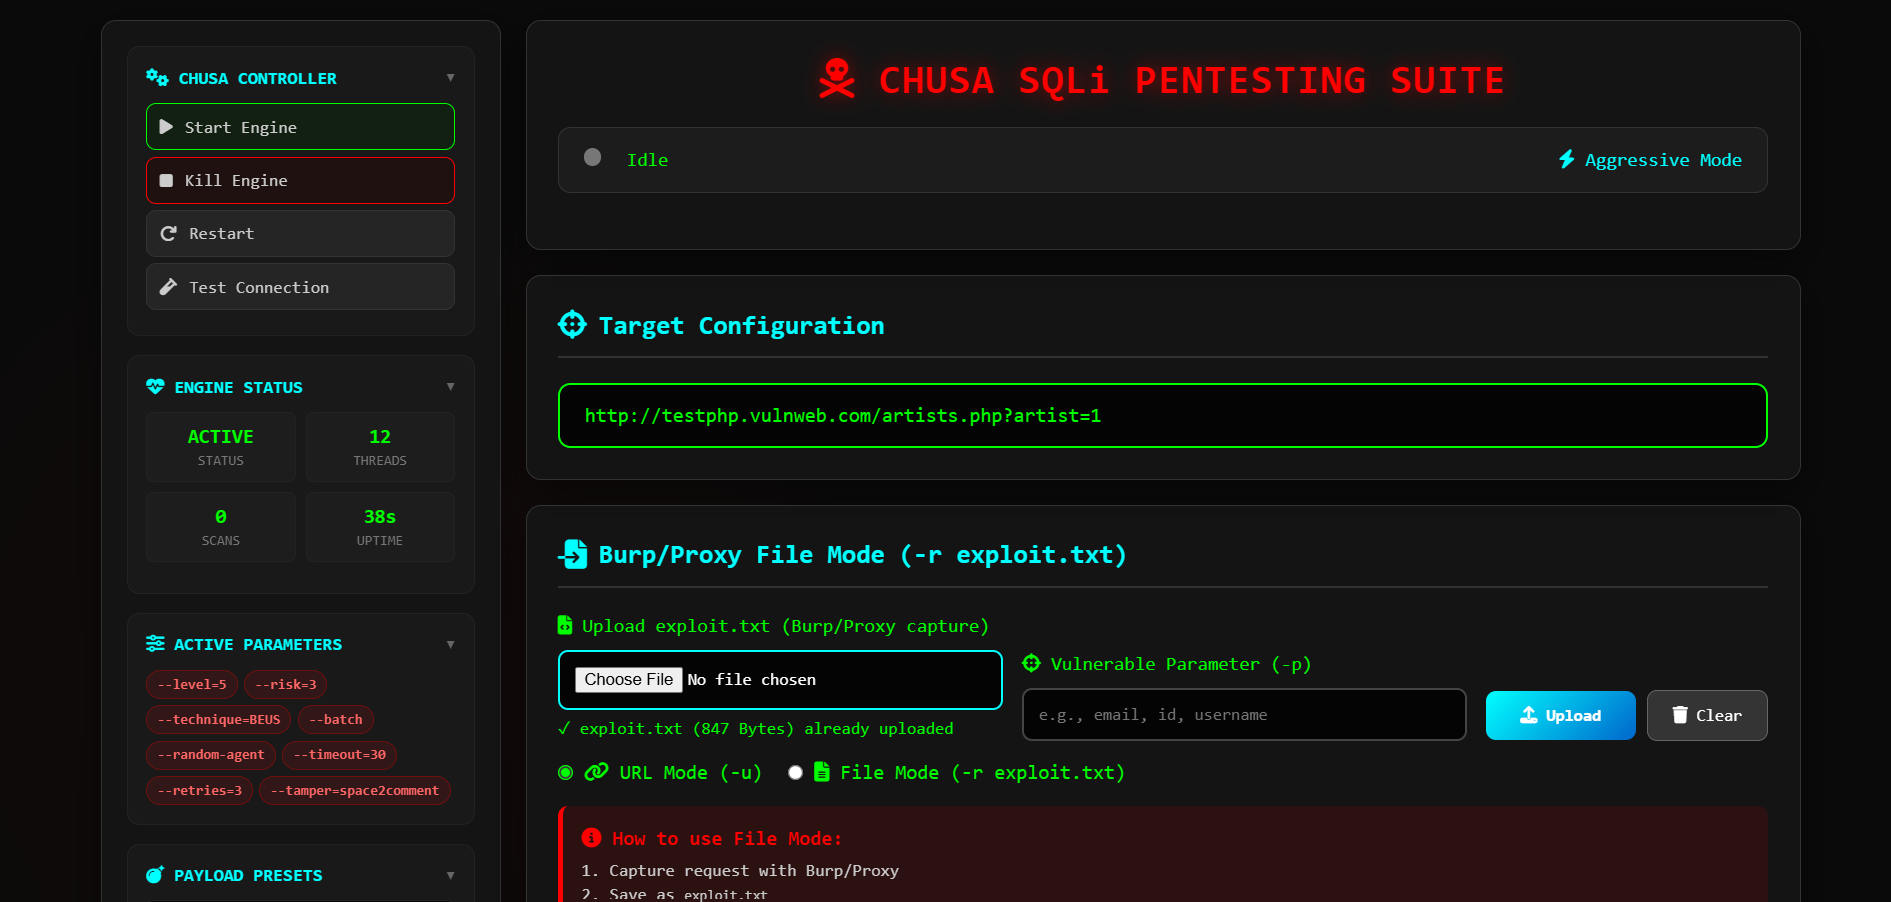This screenshot has width=1891, height=902.
Task: Click the bomb icon beside PAYLOAD PRESETS
Action: click(155, 875)
